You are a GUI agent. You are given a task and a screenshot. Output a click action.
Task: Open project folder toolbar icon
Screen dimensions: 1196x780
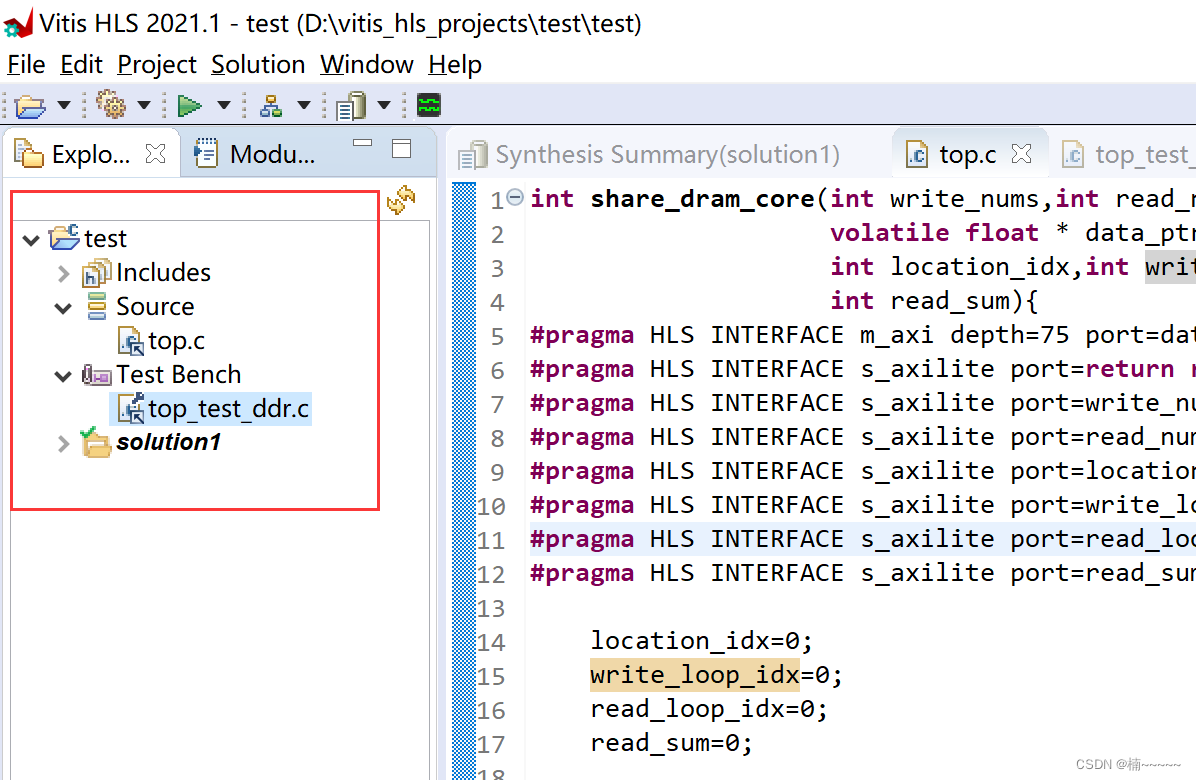[x=30, y=105]
